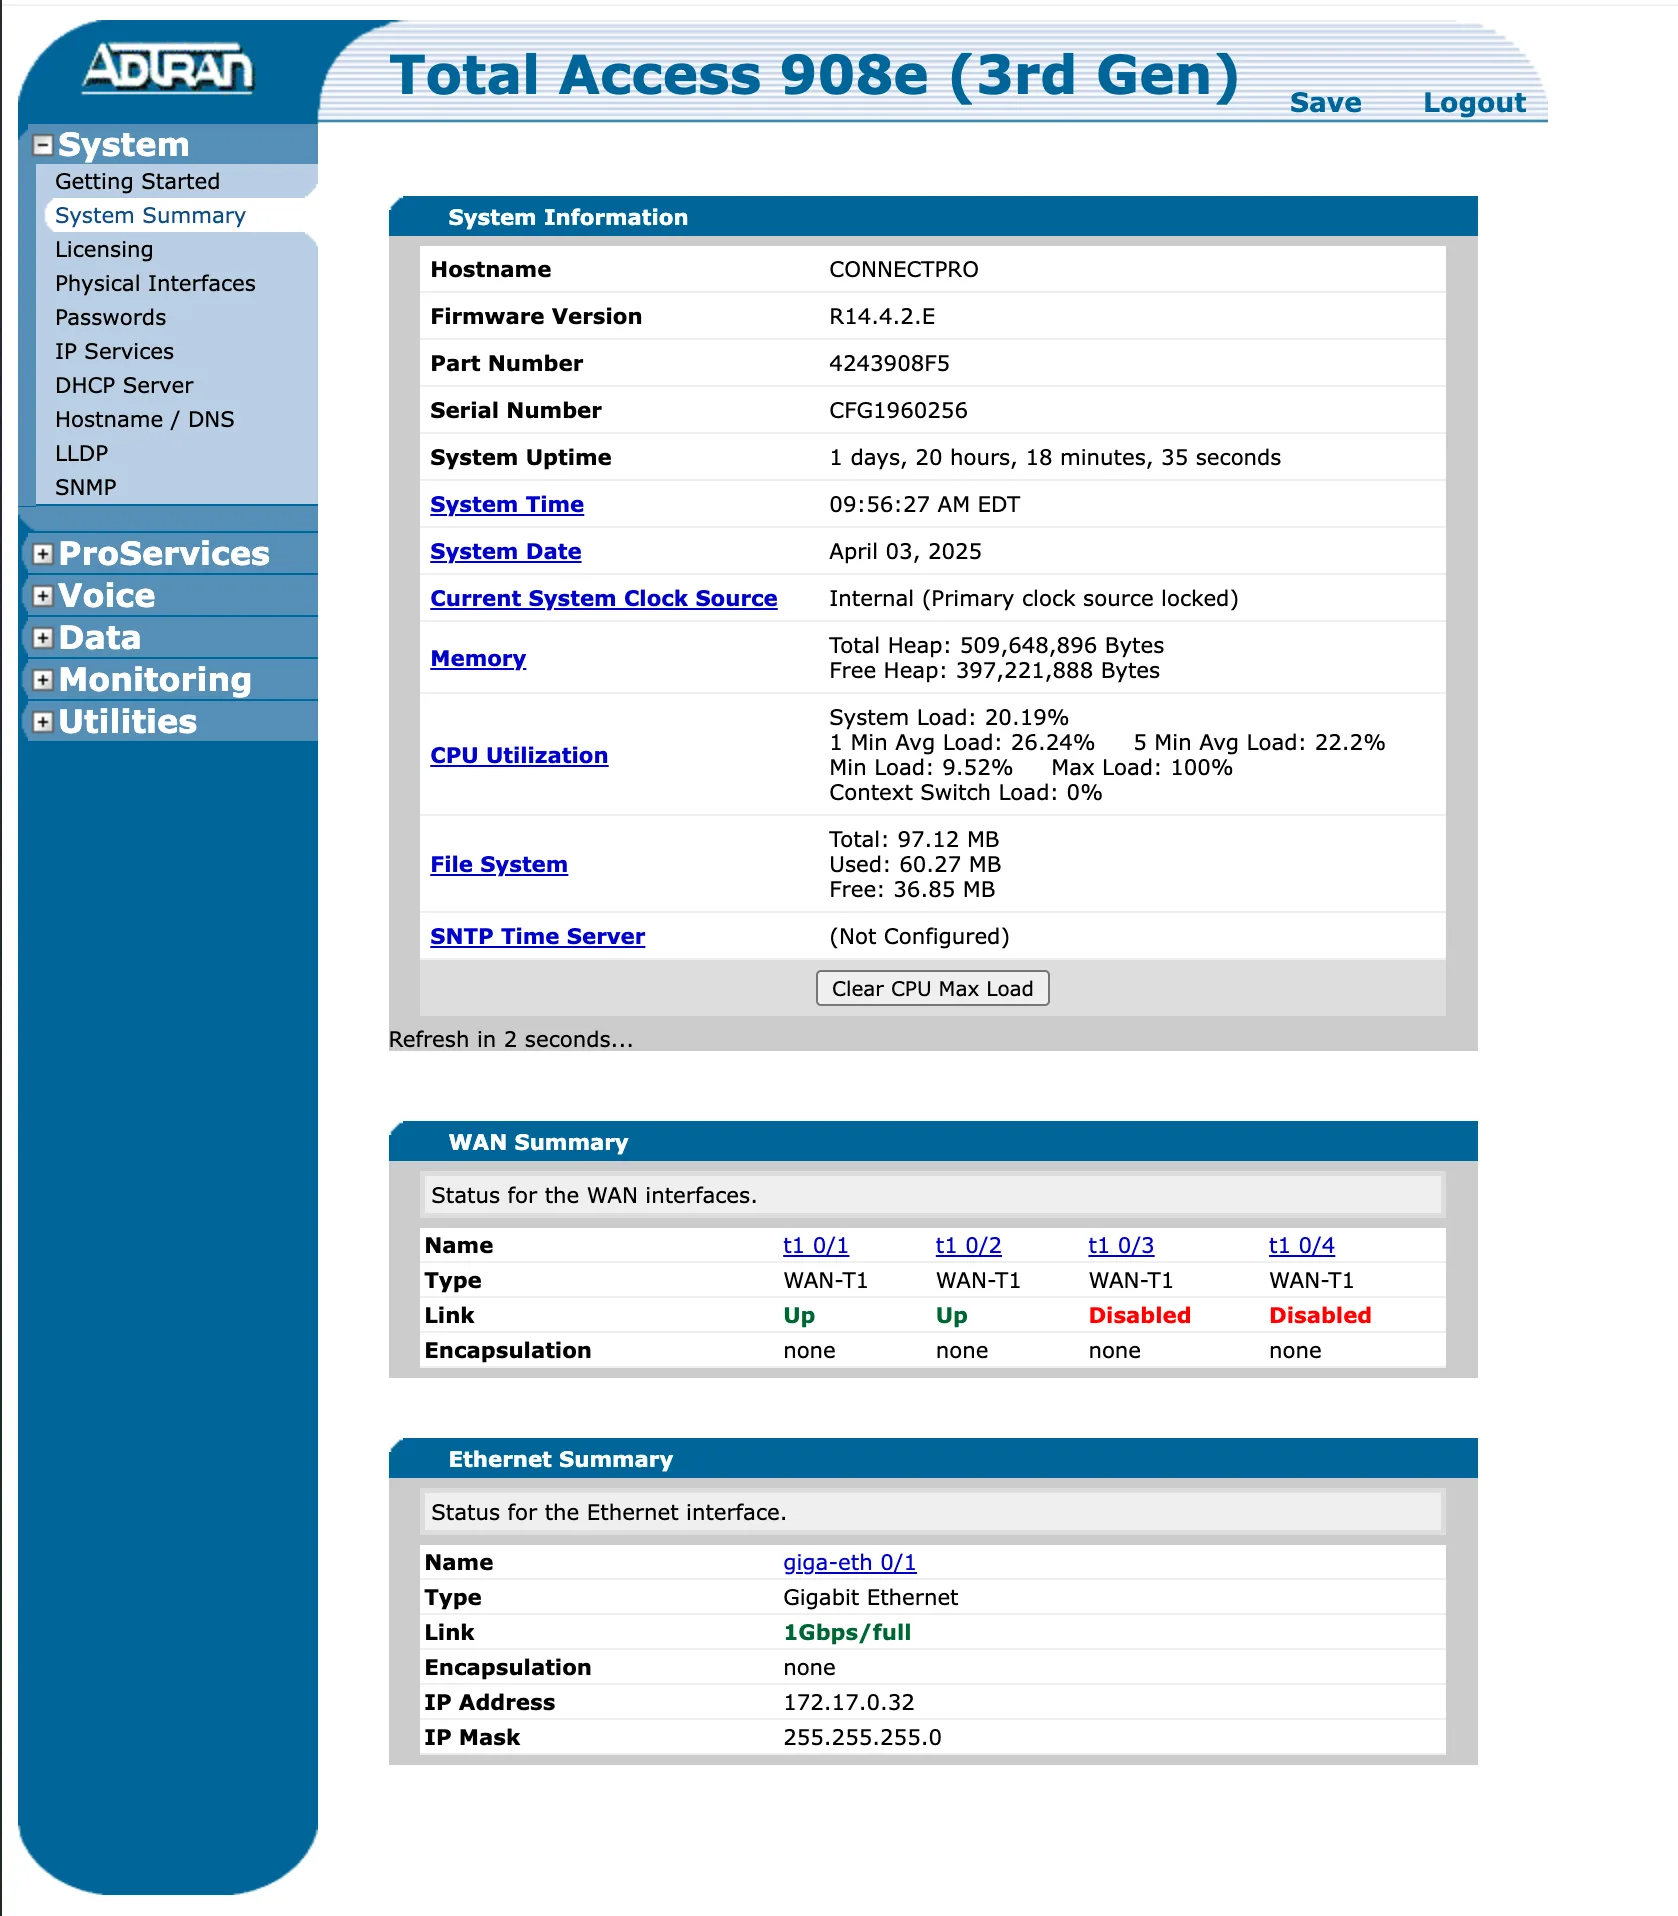Open WAN interface t1 0/1
The height and width of the screenshot is (1916, 1678).
pos(815,1246)
